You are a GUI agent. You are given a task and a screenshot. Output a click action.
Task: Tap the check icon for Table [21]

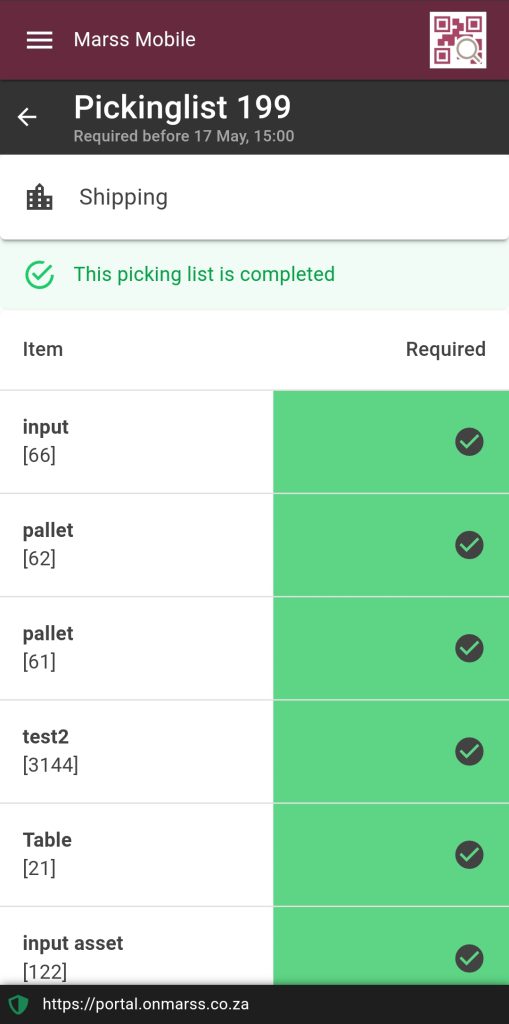click(469, 854)
